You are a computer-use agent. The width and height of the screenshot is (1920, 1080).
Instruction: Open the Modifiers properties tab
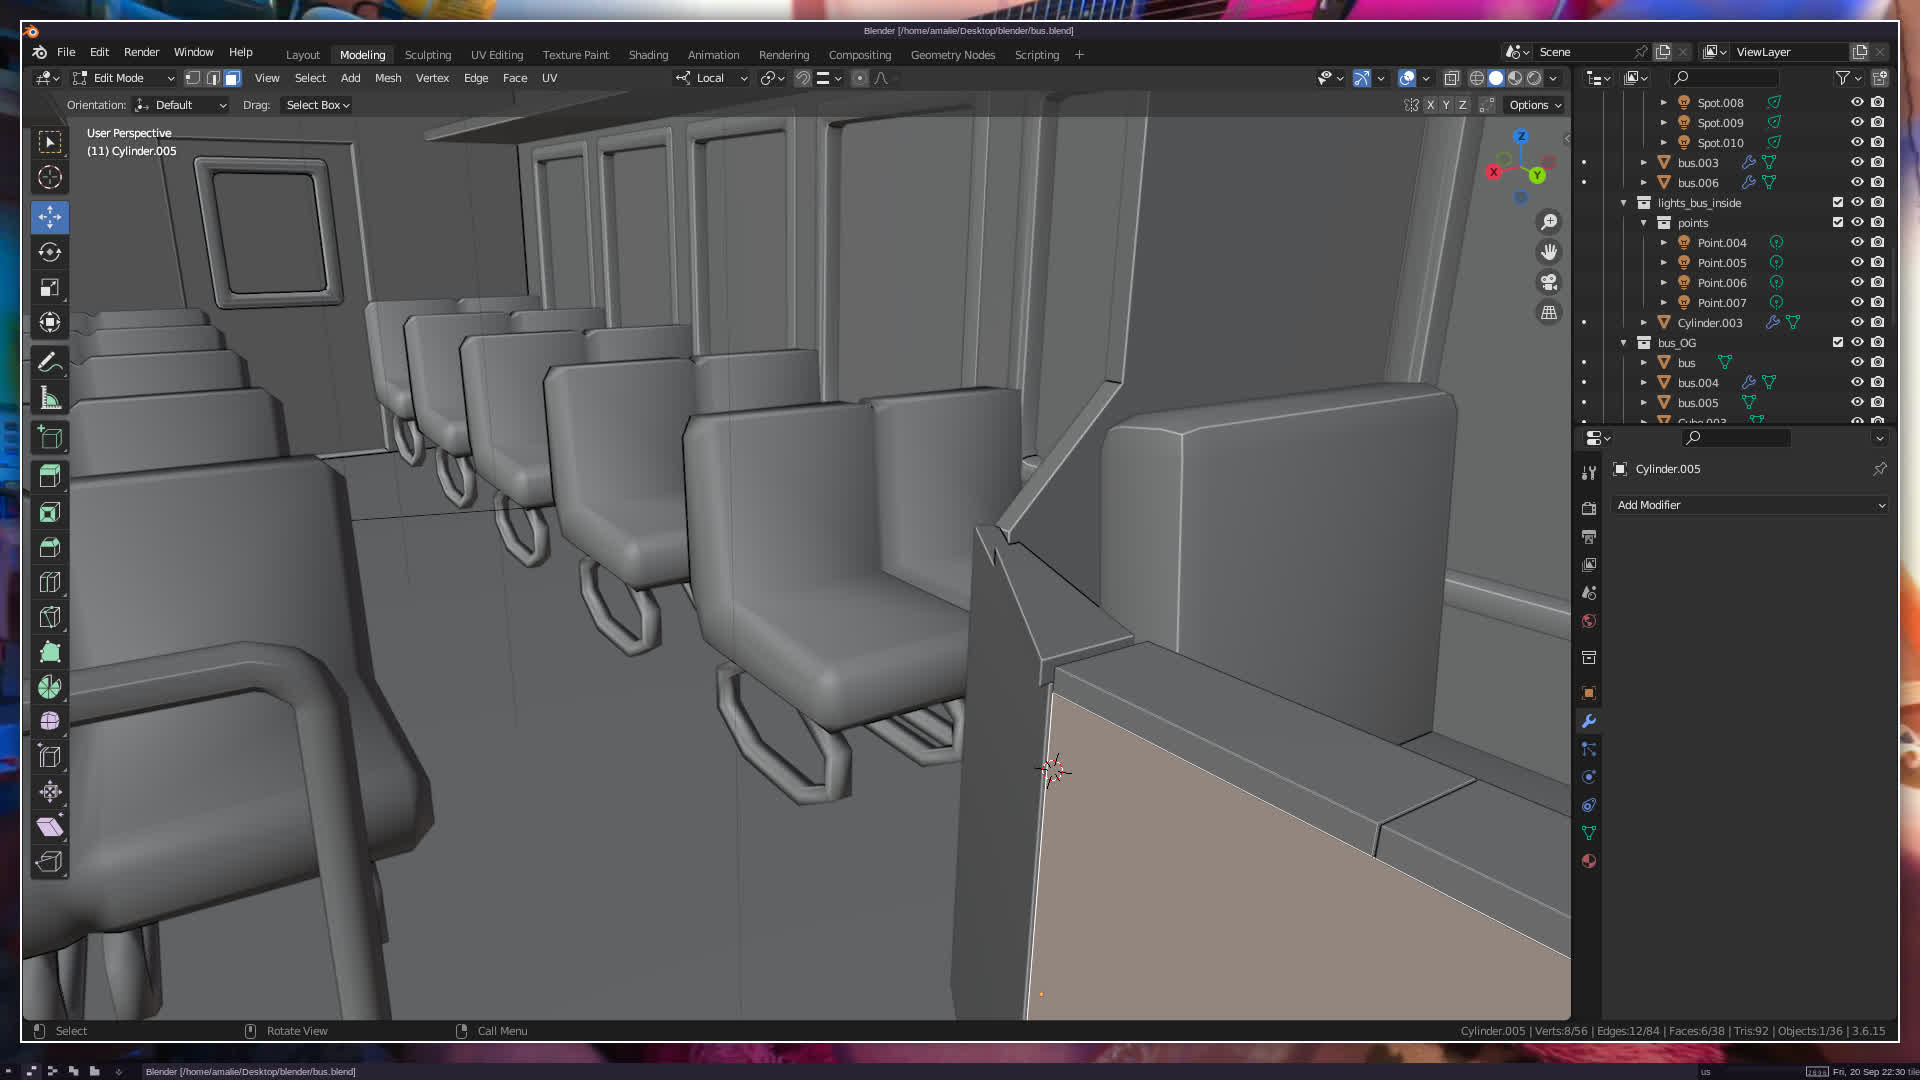coord(1589,721)
